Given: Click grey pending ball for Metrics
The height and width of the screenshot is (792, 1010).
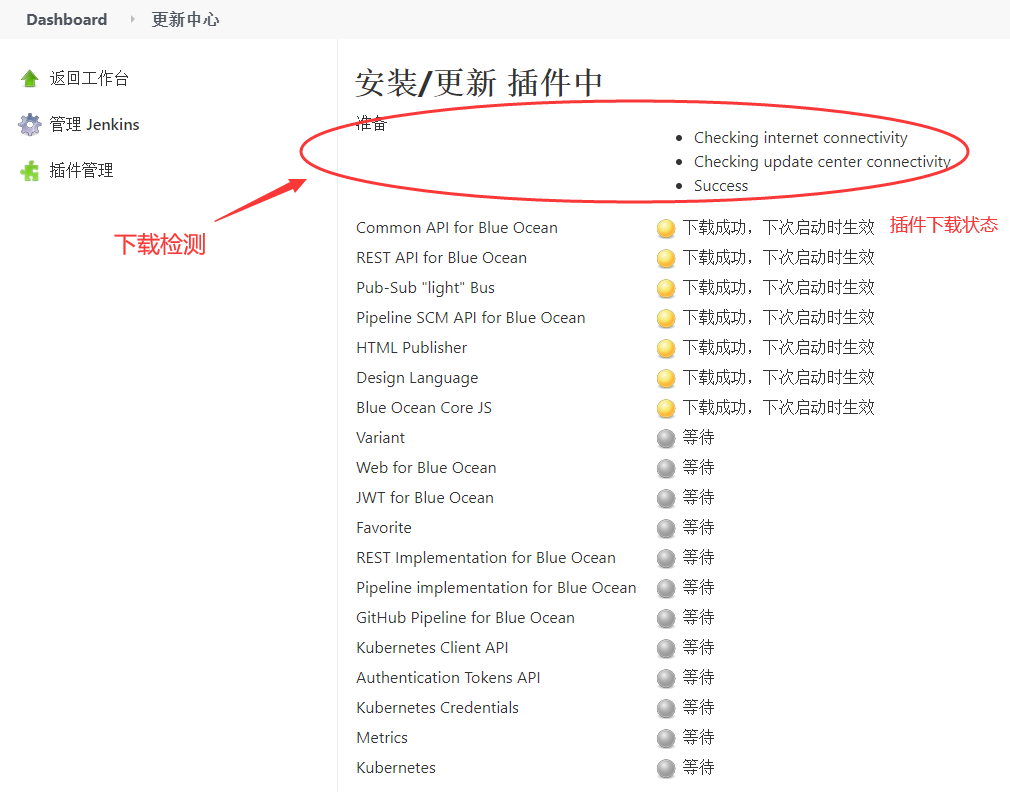Looking at the screenshot, I should tap(666, 739).
